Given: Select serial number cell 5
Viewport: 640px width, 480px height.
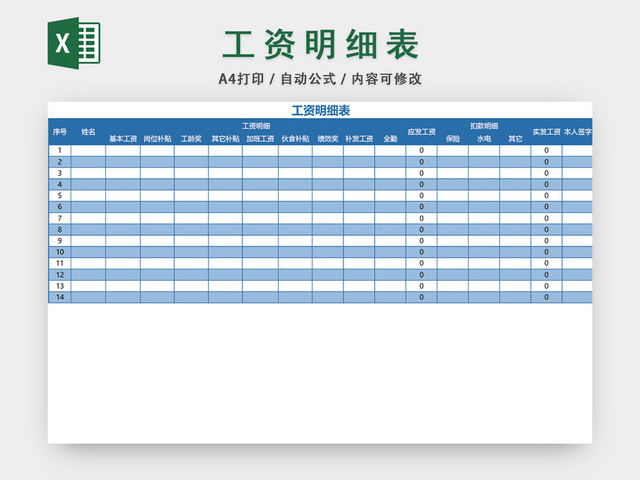Looking at the screenshot, I should (x=60, y=196).
